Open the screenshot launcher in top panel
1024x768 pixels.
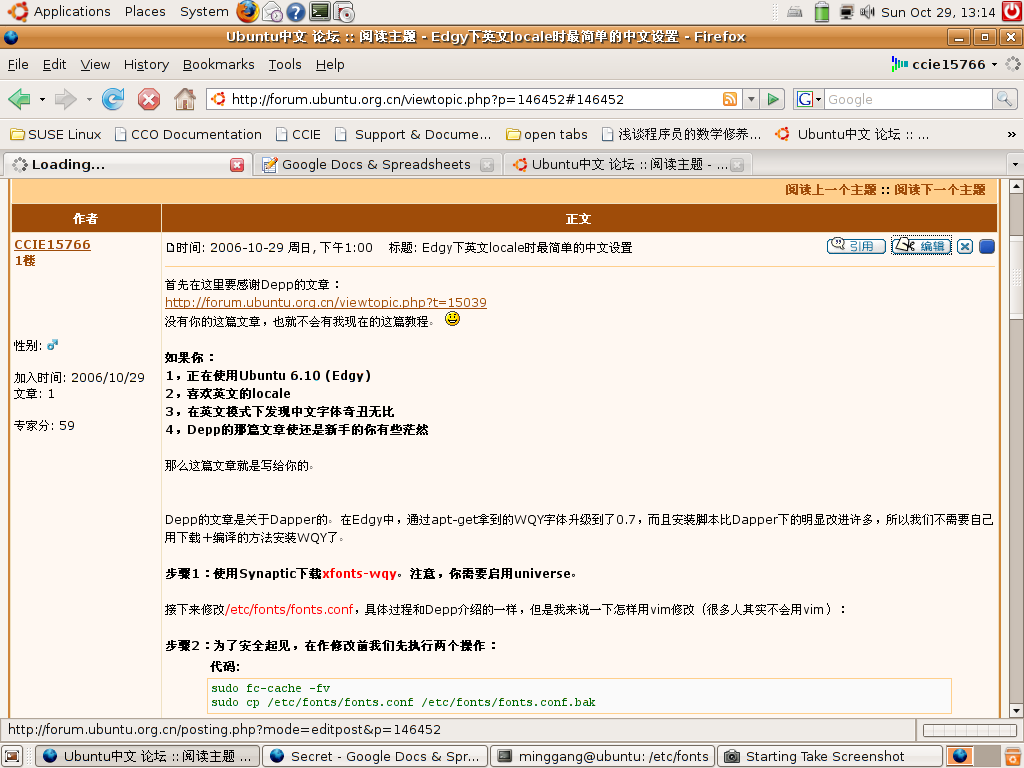click(344, 12)
